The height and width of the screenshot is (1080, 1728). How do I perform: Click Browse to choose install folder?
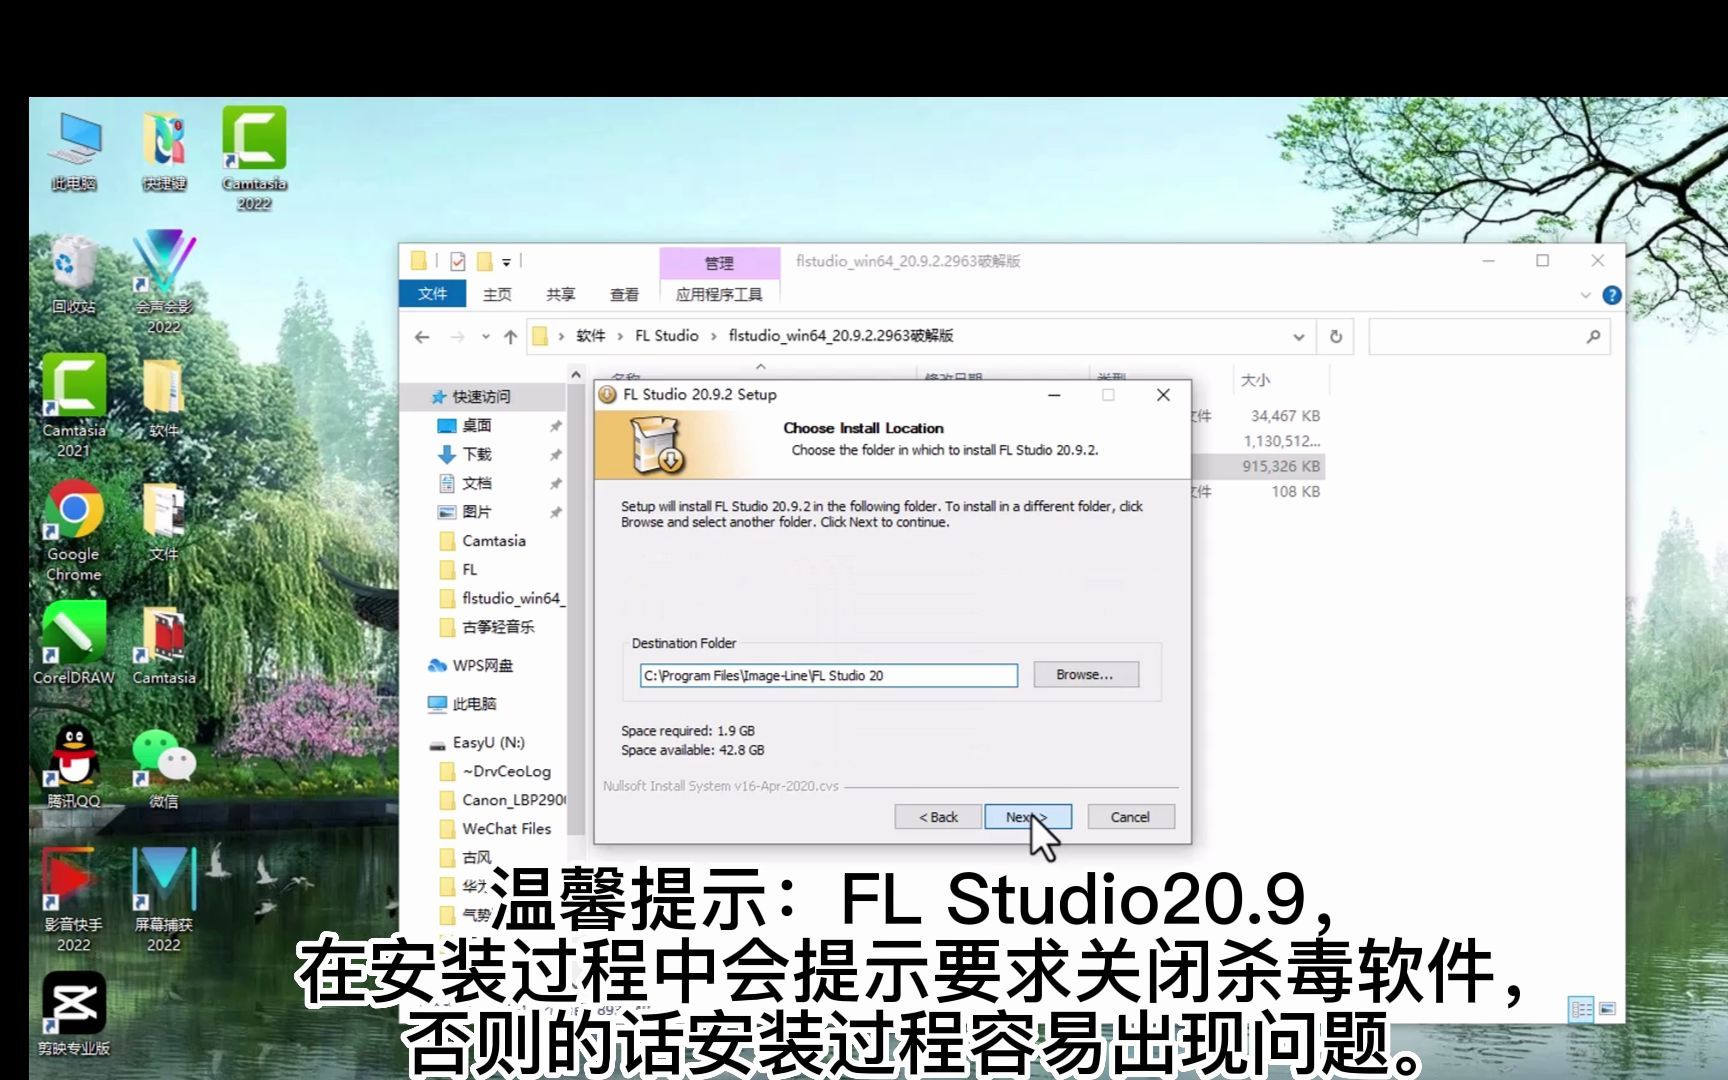tap(1085, 675)
